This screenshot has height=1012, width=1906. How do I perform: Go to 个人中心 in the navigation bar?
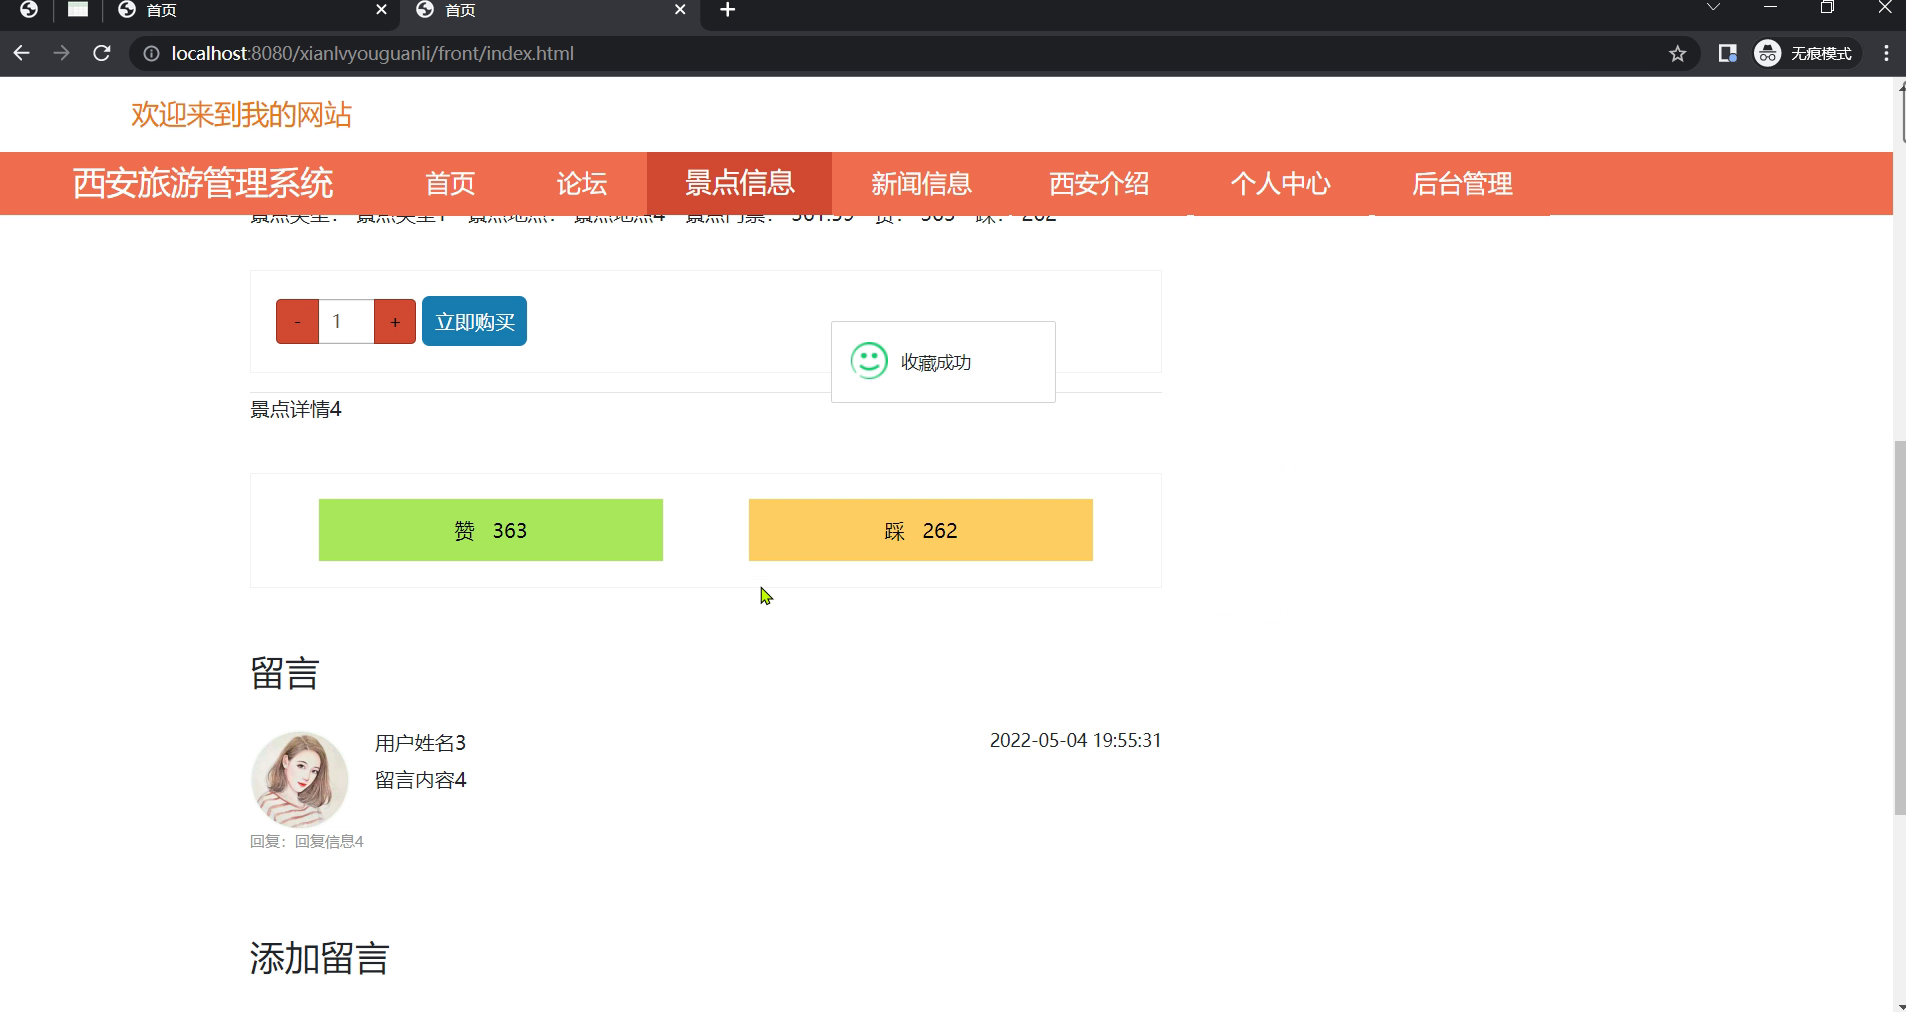(x=1280, y=184)
